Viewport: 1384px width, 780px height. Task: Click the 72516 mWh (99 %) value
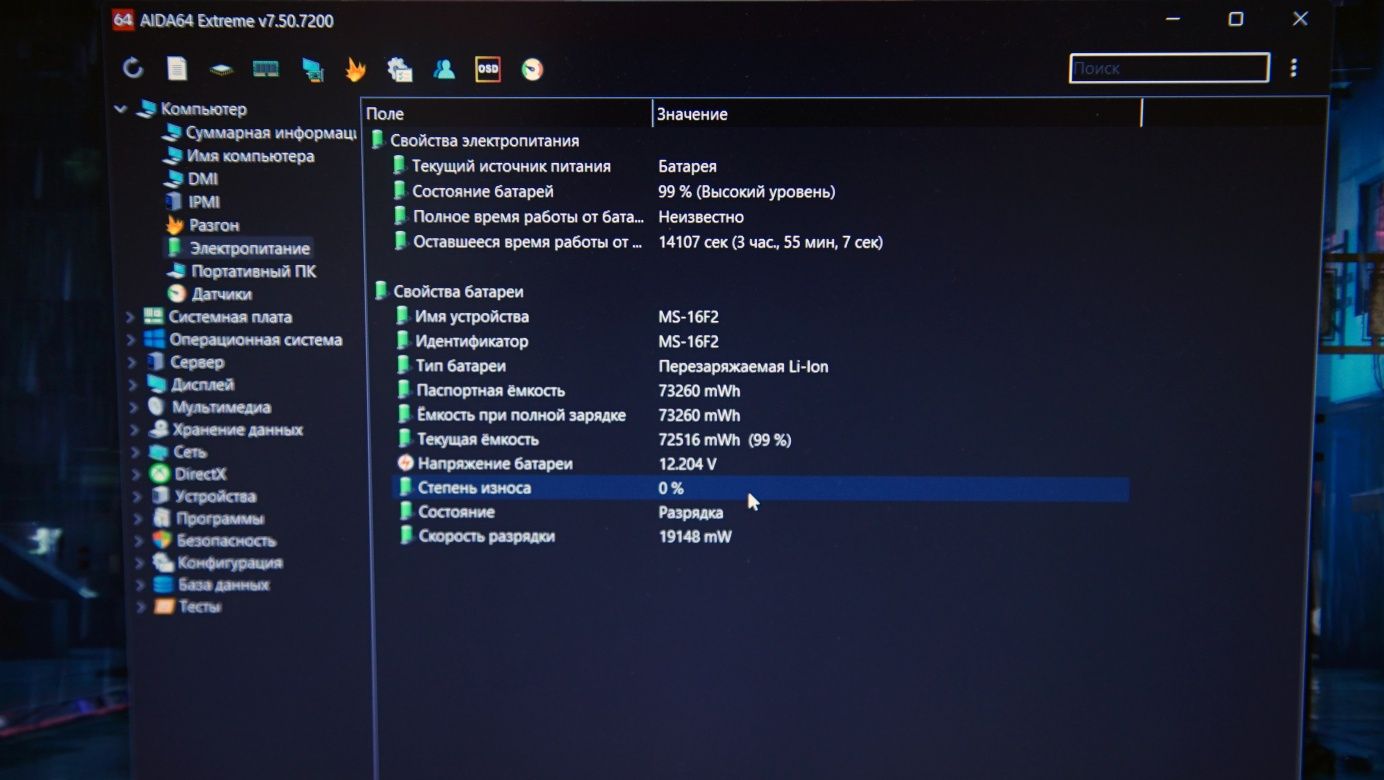coord(724,440)
